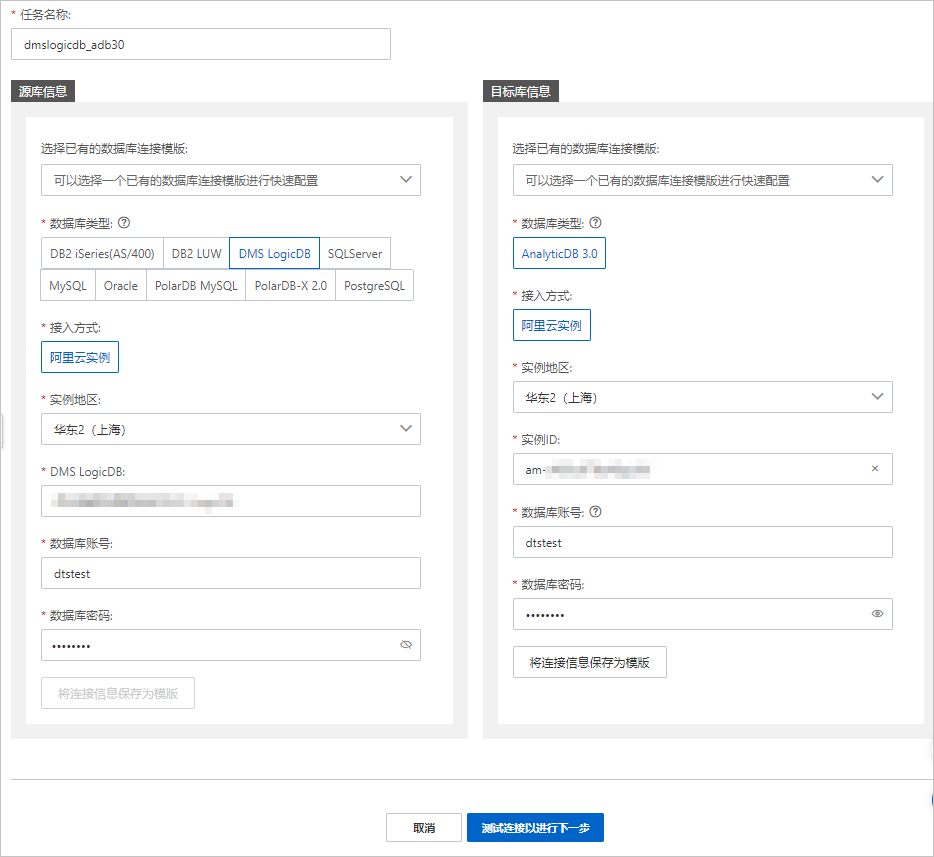The width and height of the screenshot is (934, 857).
Task: Select DB2 iSeries(AS/400) database type
Action: pyautogui.click(x=102, y=254)
